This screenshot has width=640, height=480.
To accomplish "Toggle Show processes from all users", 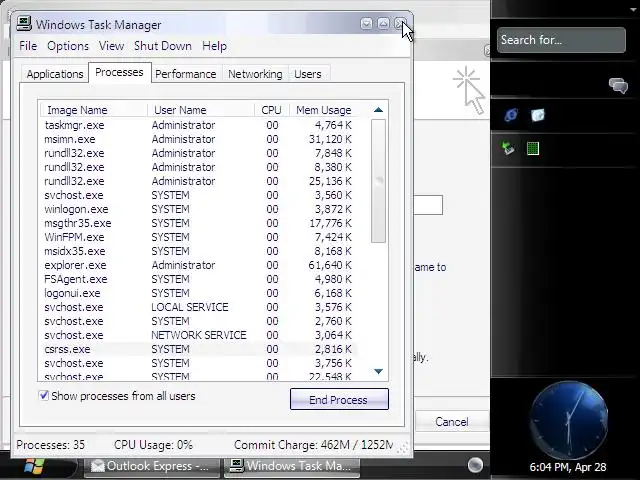I will click(43, 396).
